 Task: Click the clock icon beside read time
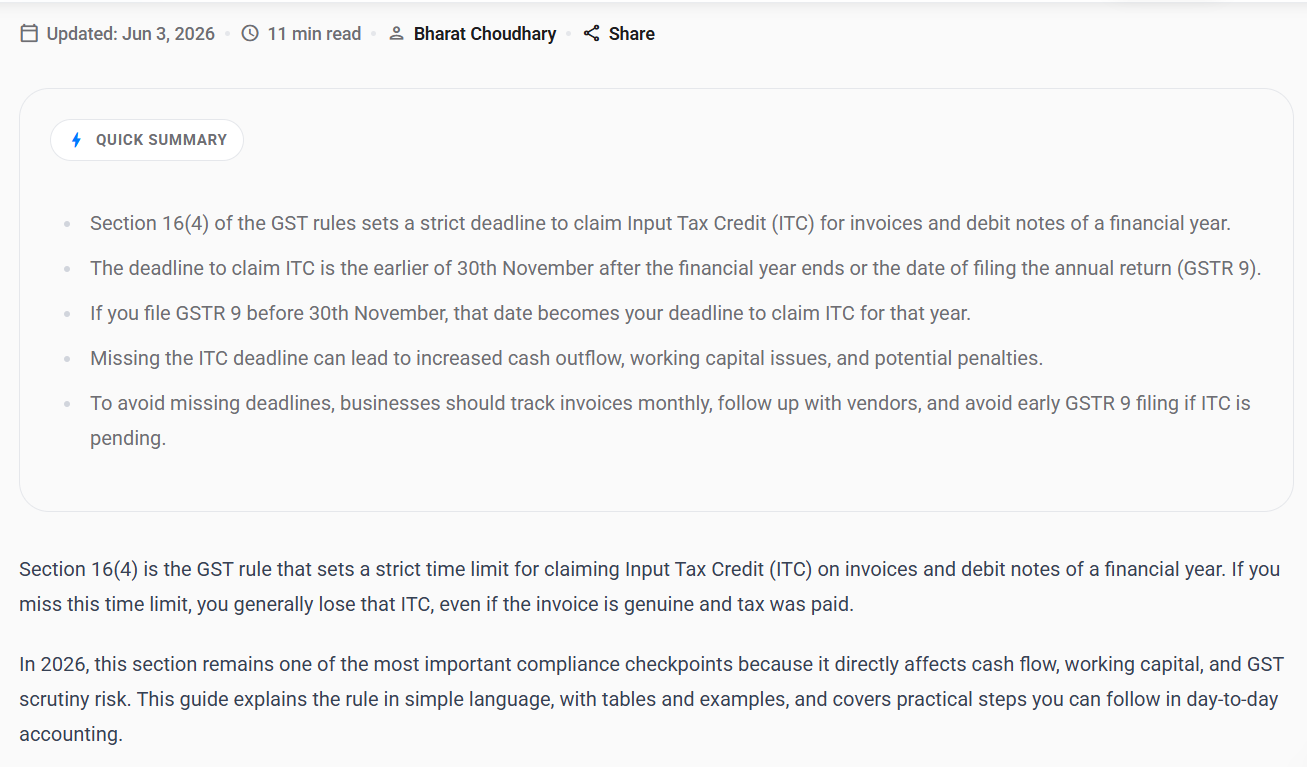point(250,34)
